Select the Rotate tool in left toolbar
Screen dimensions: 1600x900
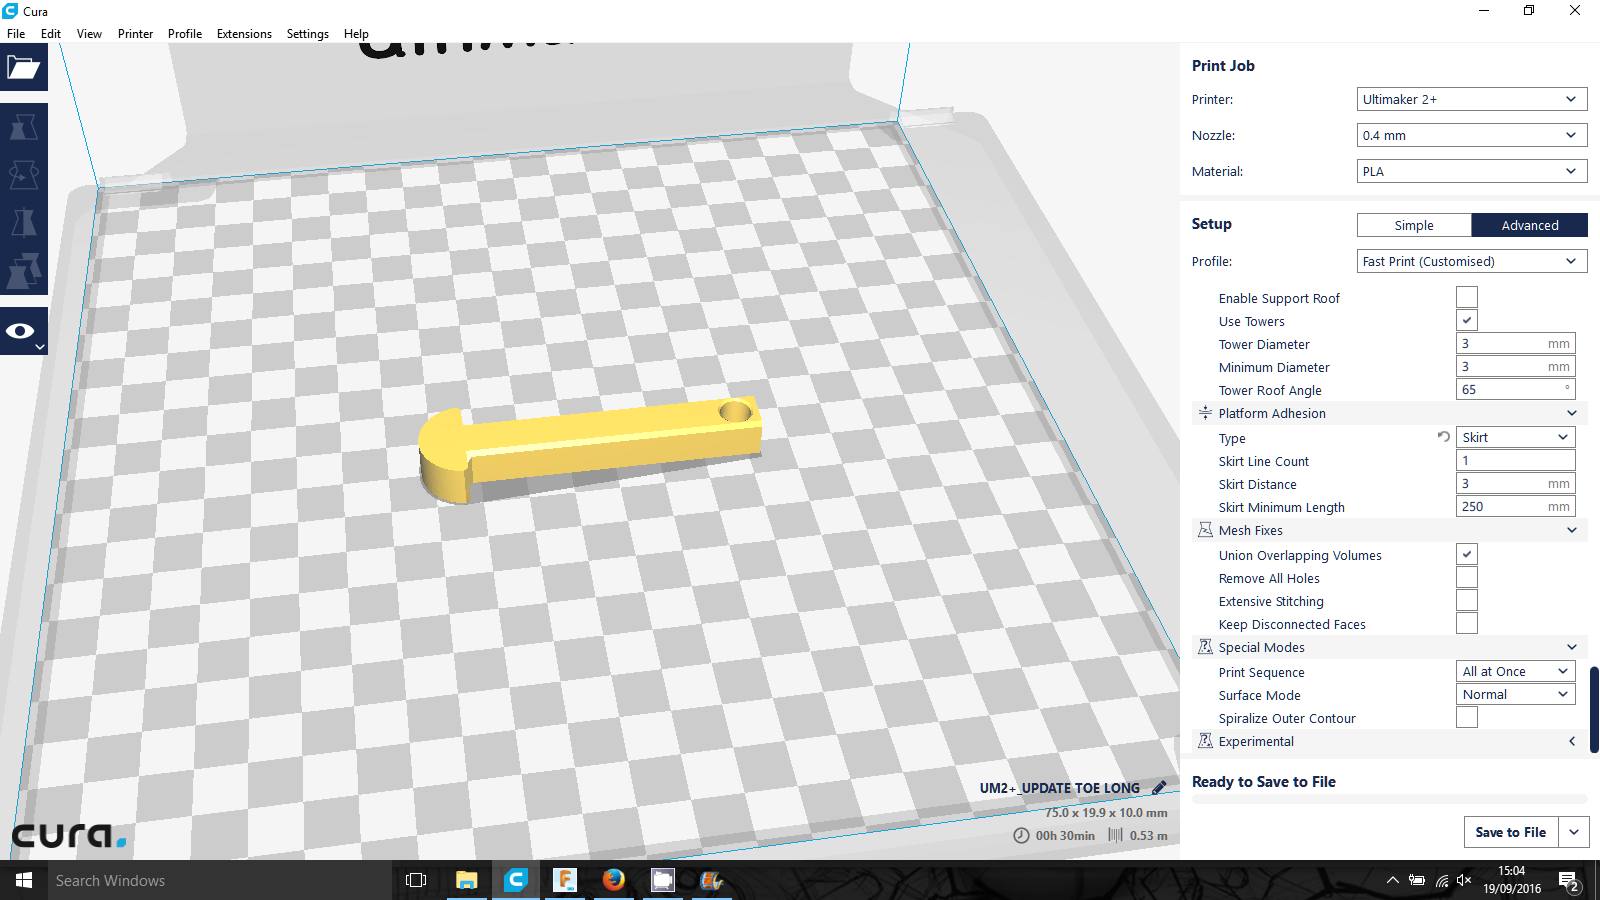pyautogui.click(x=23, y=175)
